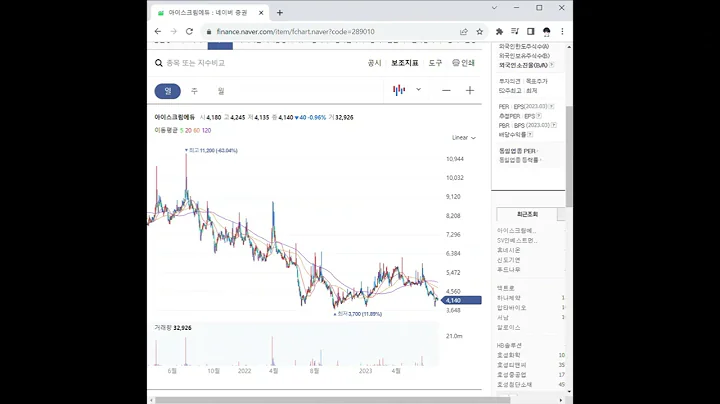Close the 아이스크림에듀 browser tab
Screen dimensions: 720x404
[x=261, y=13]
